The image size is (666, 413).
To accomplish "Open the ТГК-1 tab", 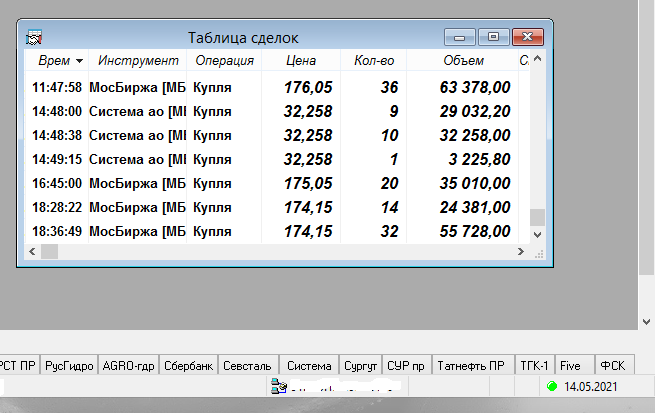I will pos(534,365).
